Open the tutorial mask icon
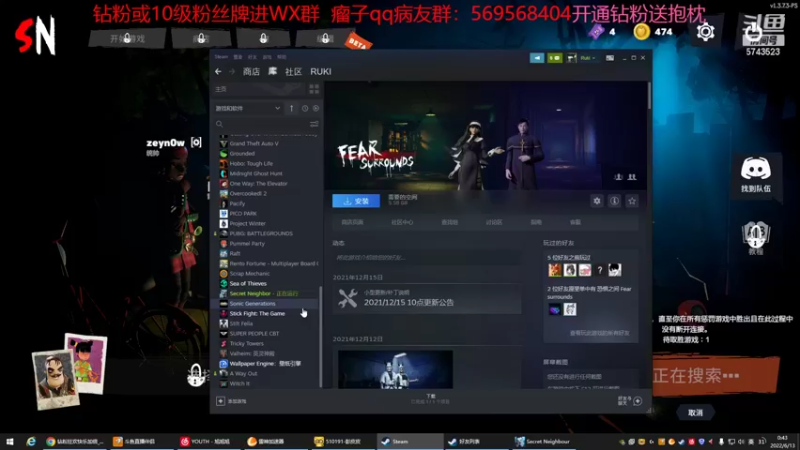800x450 pixels. pyautogui.click(x=756, y=237)
